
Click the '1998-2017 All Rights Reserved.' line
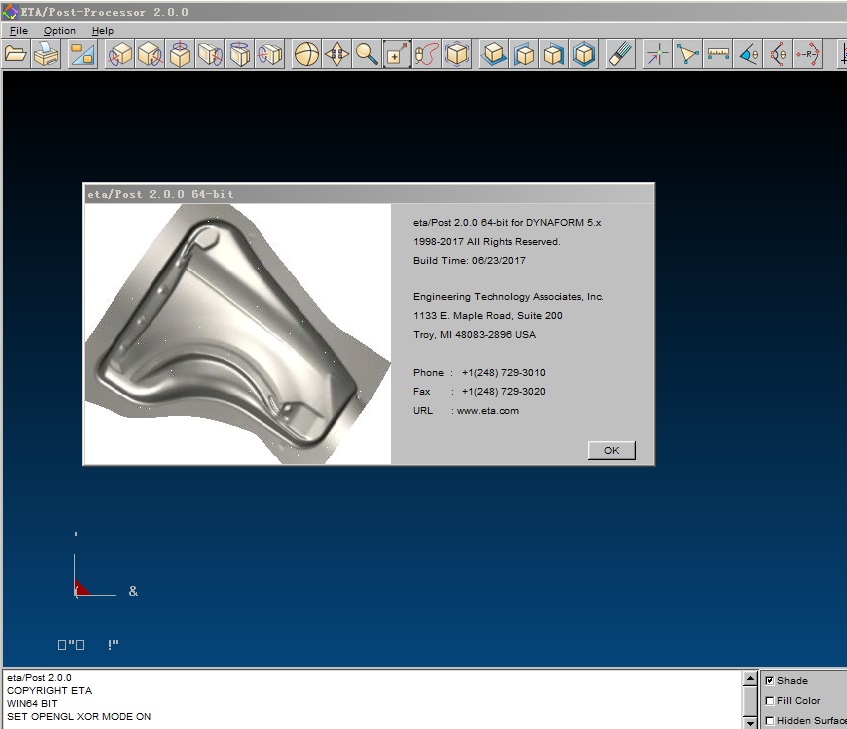pos(487,242)
